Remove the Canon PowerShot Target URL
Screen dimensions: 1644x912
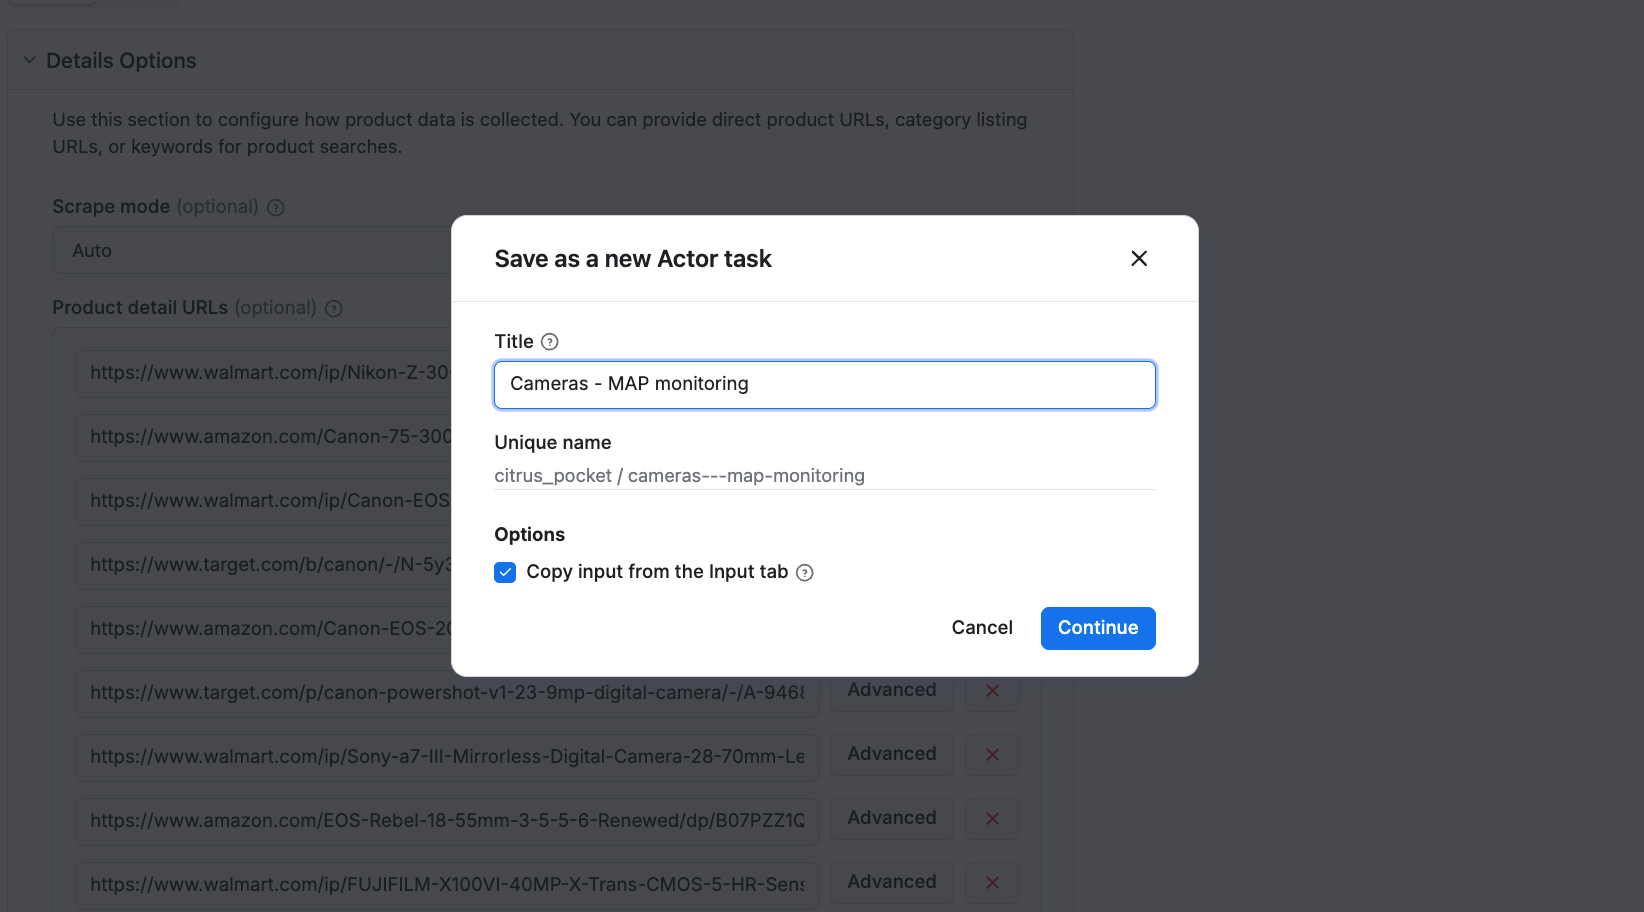click(992, 690)
